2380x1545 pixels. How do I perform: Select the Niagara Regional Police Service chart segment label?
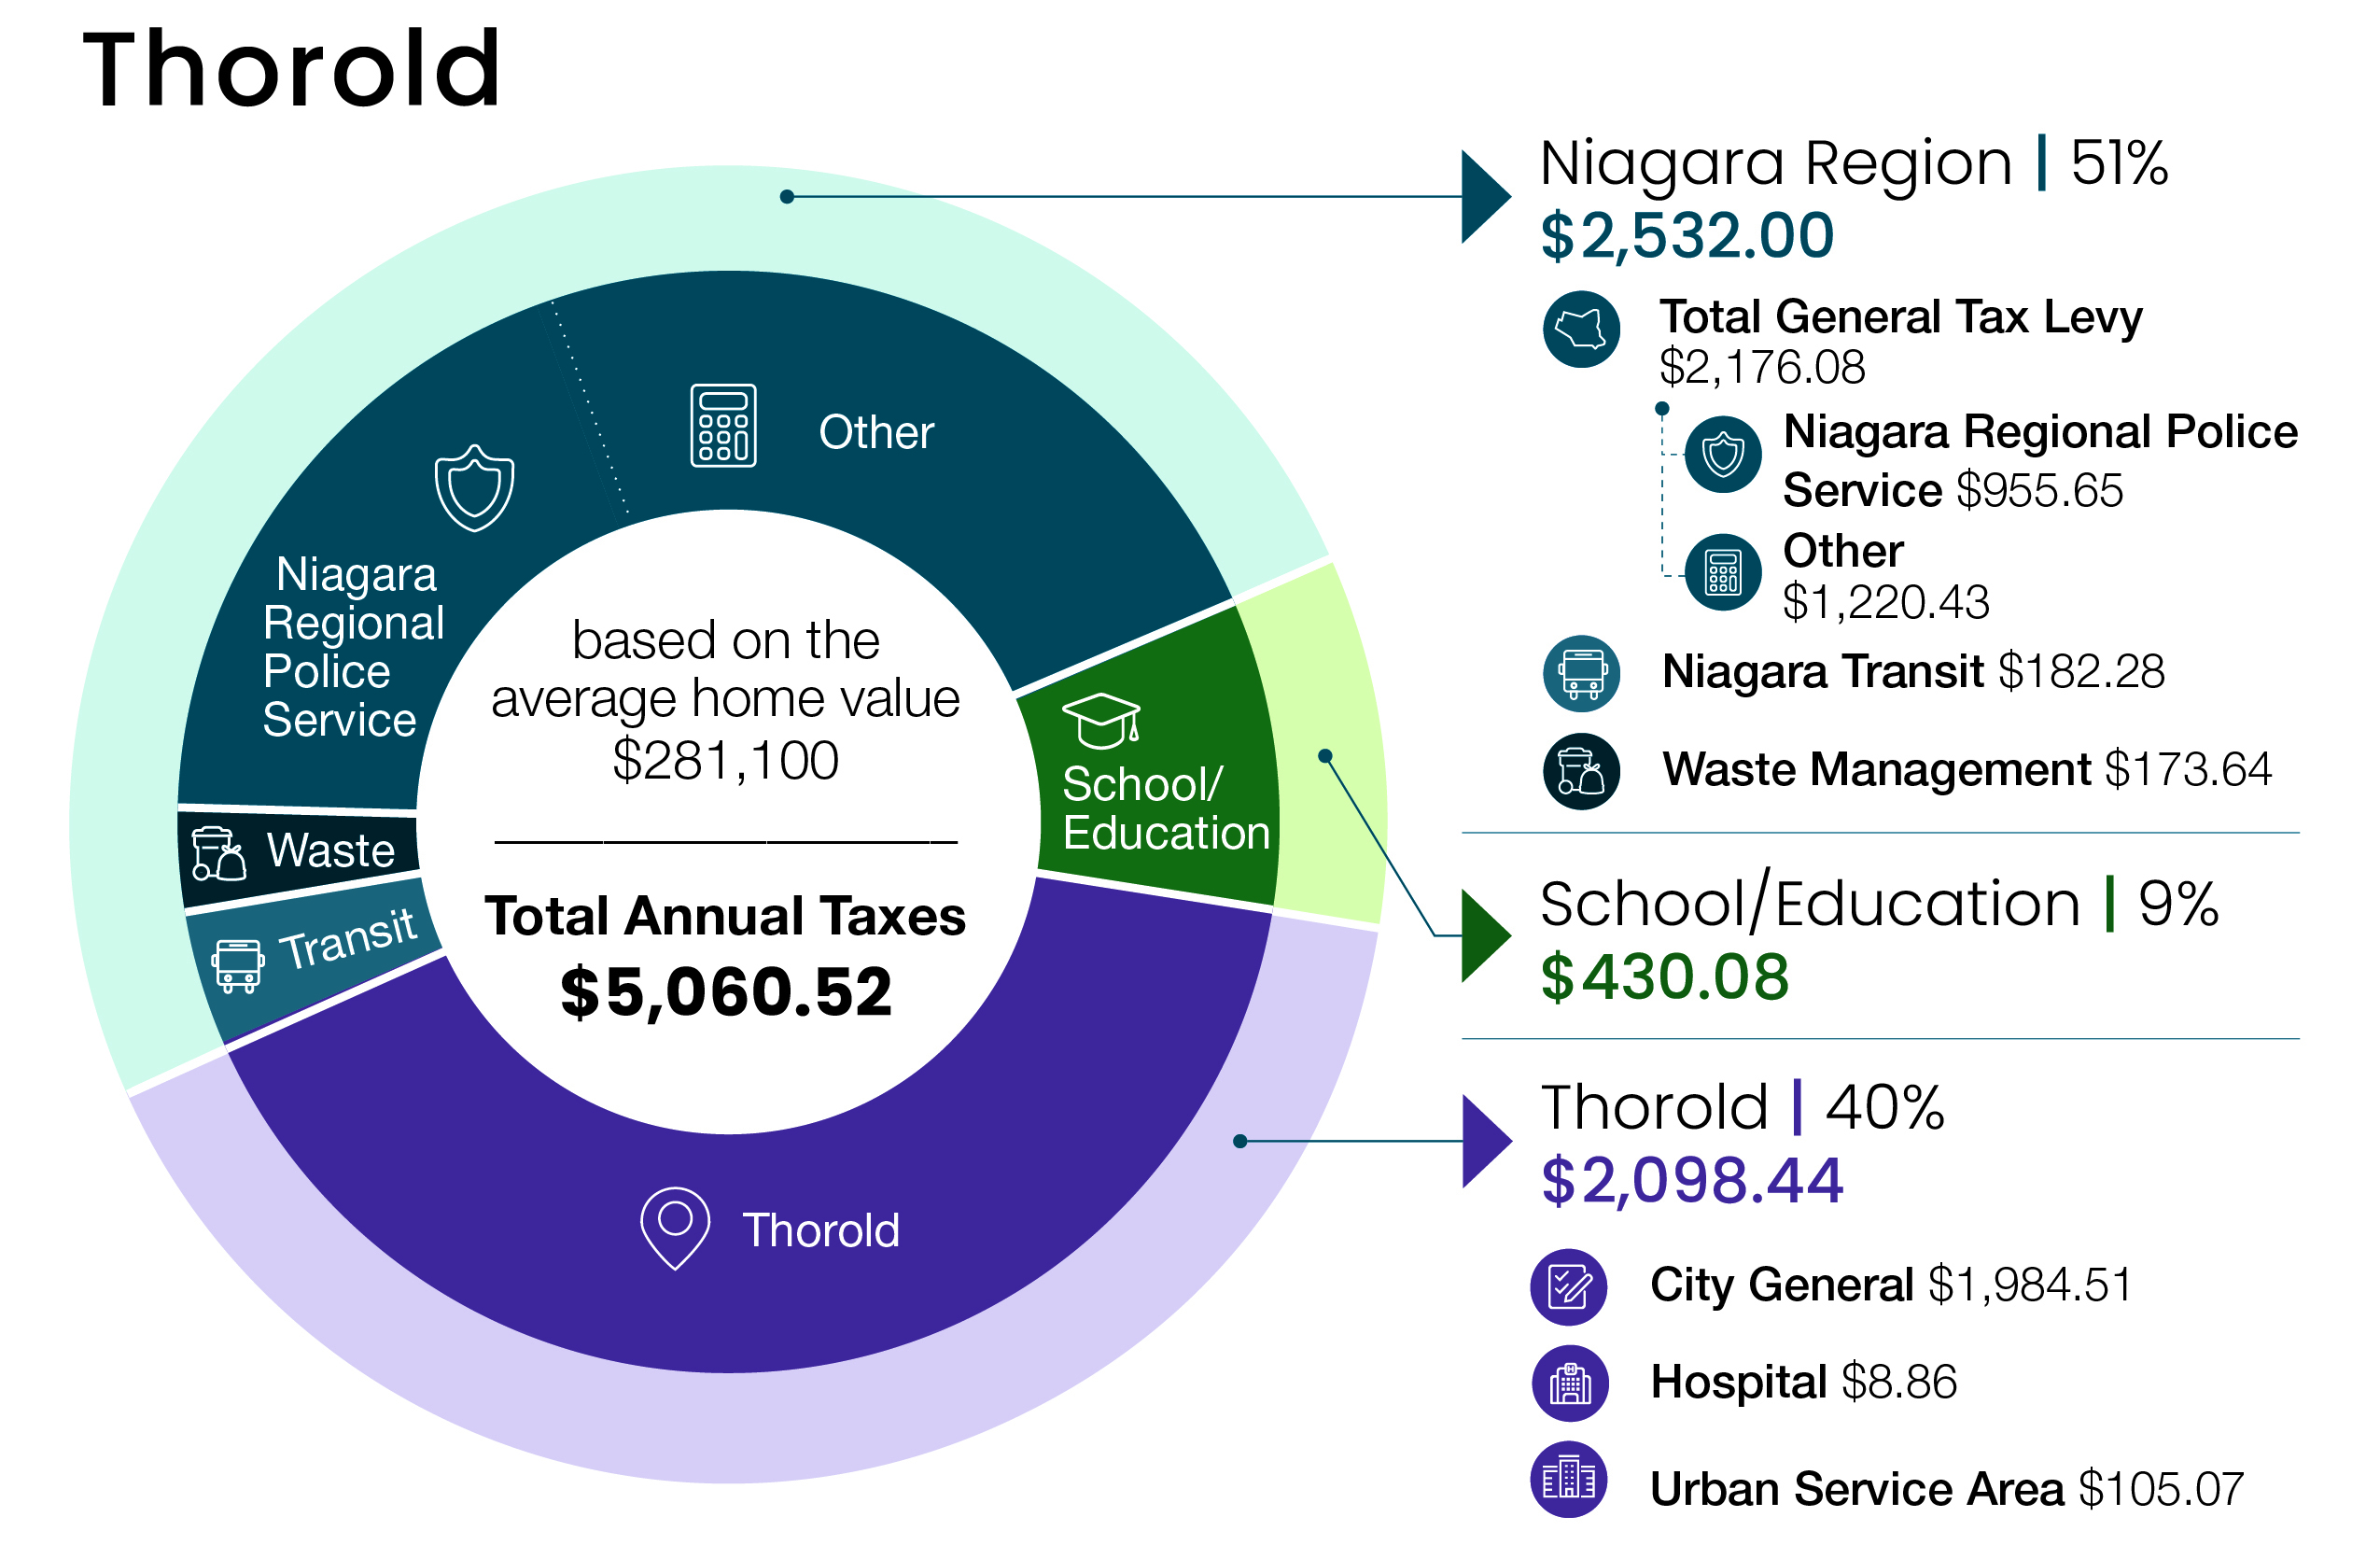352,646
